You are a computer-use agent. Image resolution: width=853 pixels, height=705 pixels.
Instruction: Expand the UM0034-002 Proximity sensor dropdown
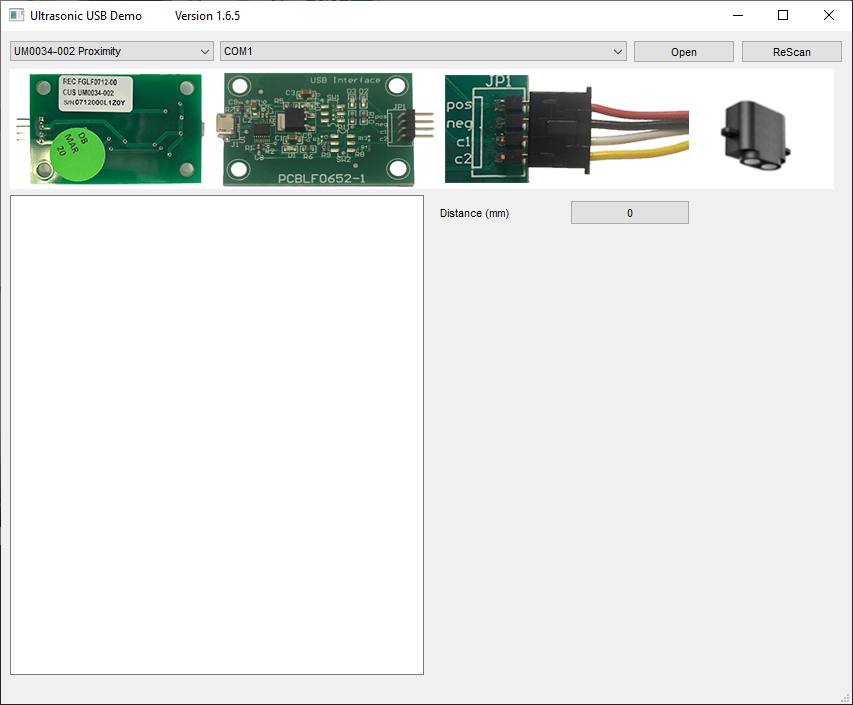(111, 51)
